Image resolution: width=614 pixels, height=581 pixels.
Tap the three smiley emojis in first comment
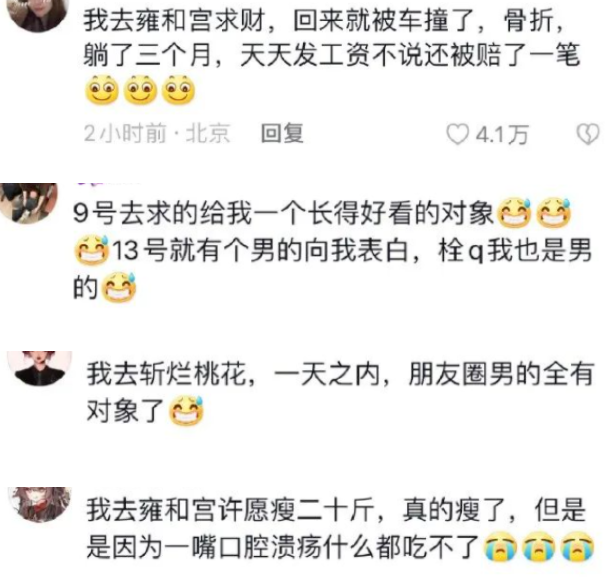pos(140,90)
